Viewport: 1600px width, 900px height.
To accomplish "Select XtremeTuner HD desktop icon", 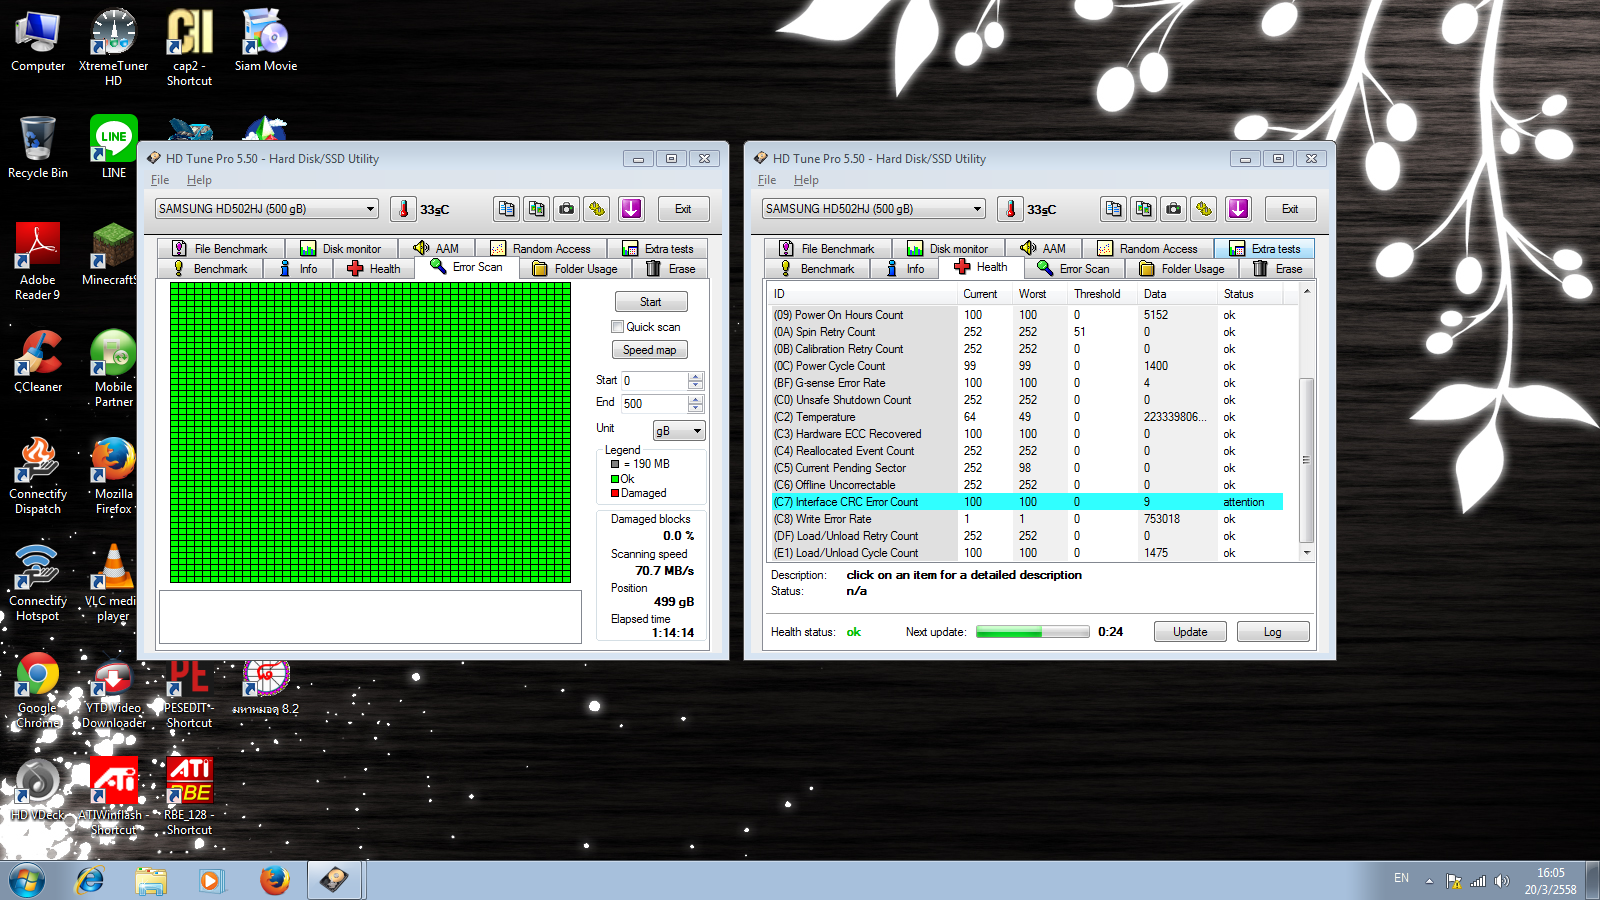I will point(114,47).
